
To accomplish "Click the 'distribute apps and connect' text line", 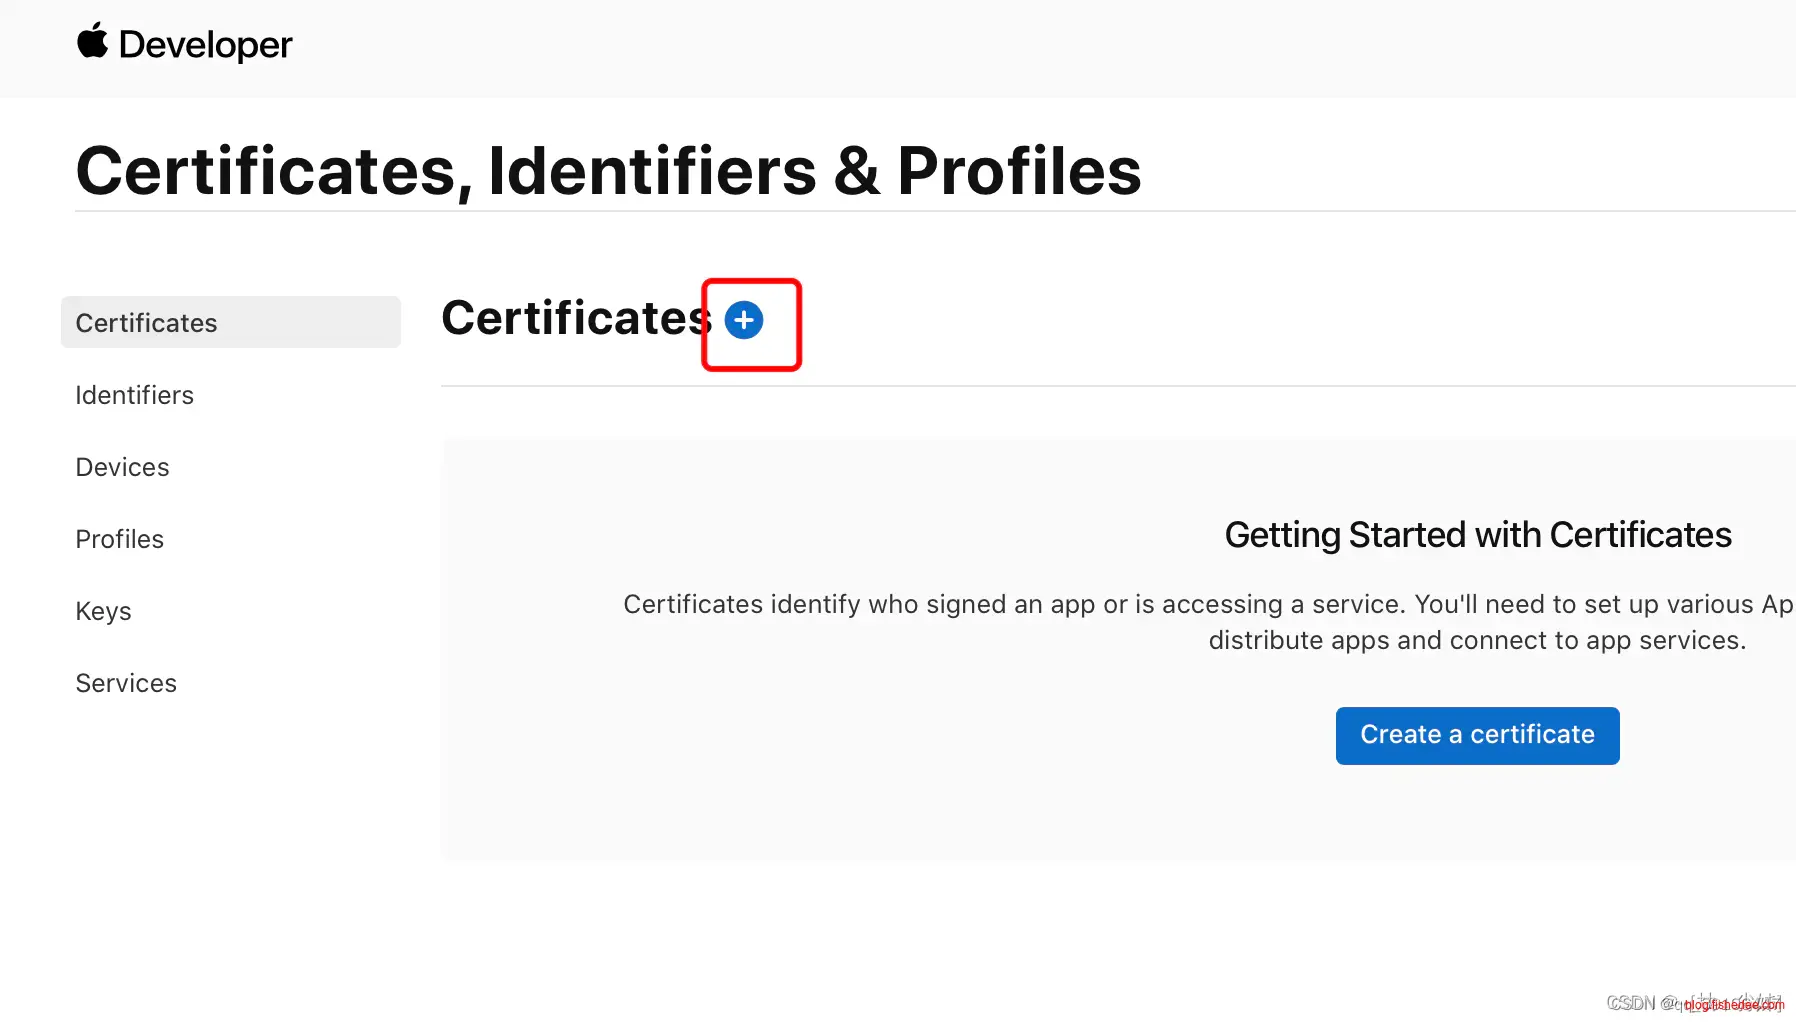I will point(1477,640).
